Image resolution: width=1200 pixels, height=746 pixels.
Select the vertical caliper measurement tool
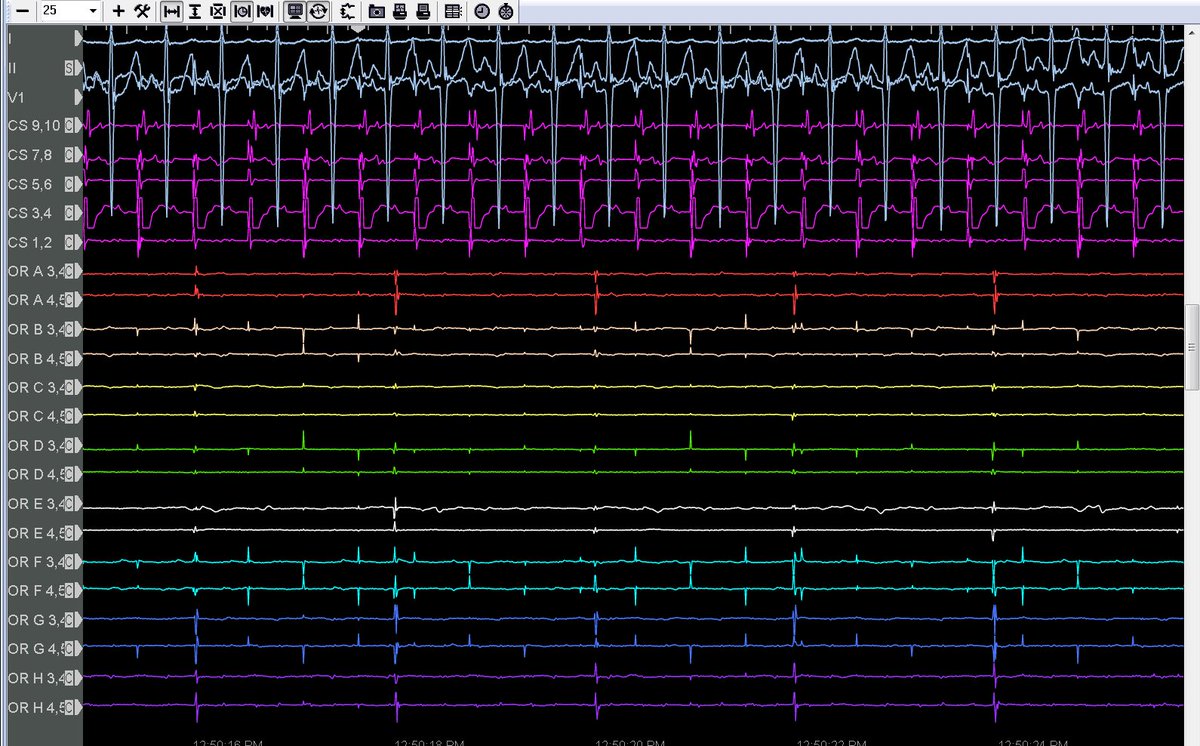click(x=194, y=11)
